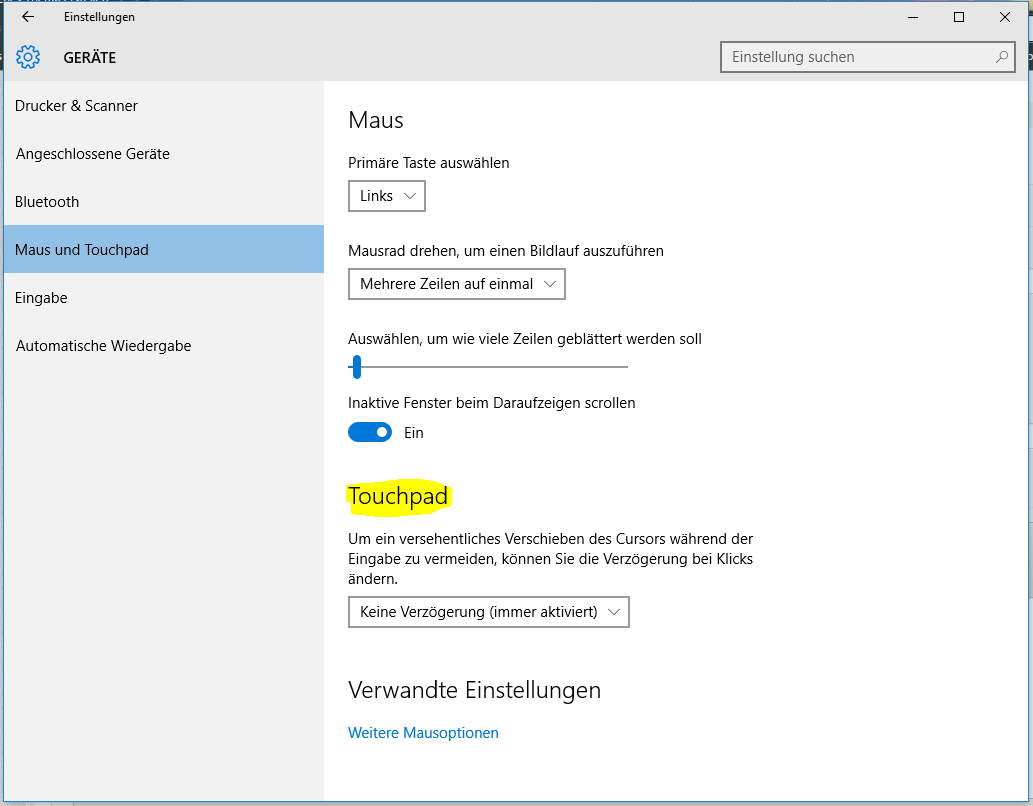
Task: Close the Einstellungen window
Action: pyautogui.click(x=1004, y=17)
